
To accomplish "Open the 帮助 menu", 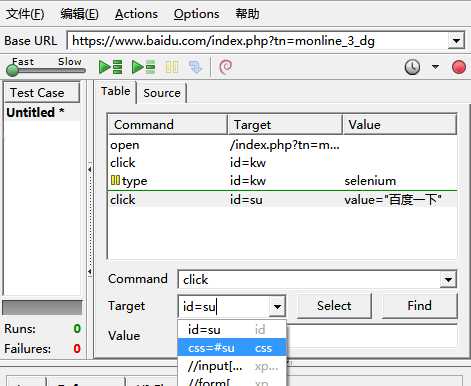I will click(247, 14).
